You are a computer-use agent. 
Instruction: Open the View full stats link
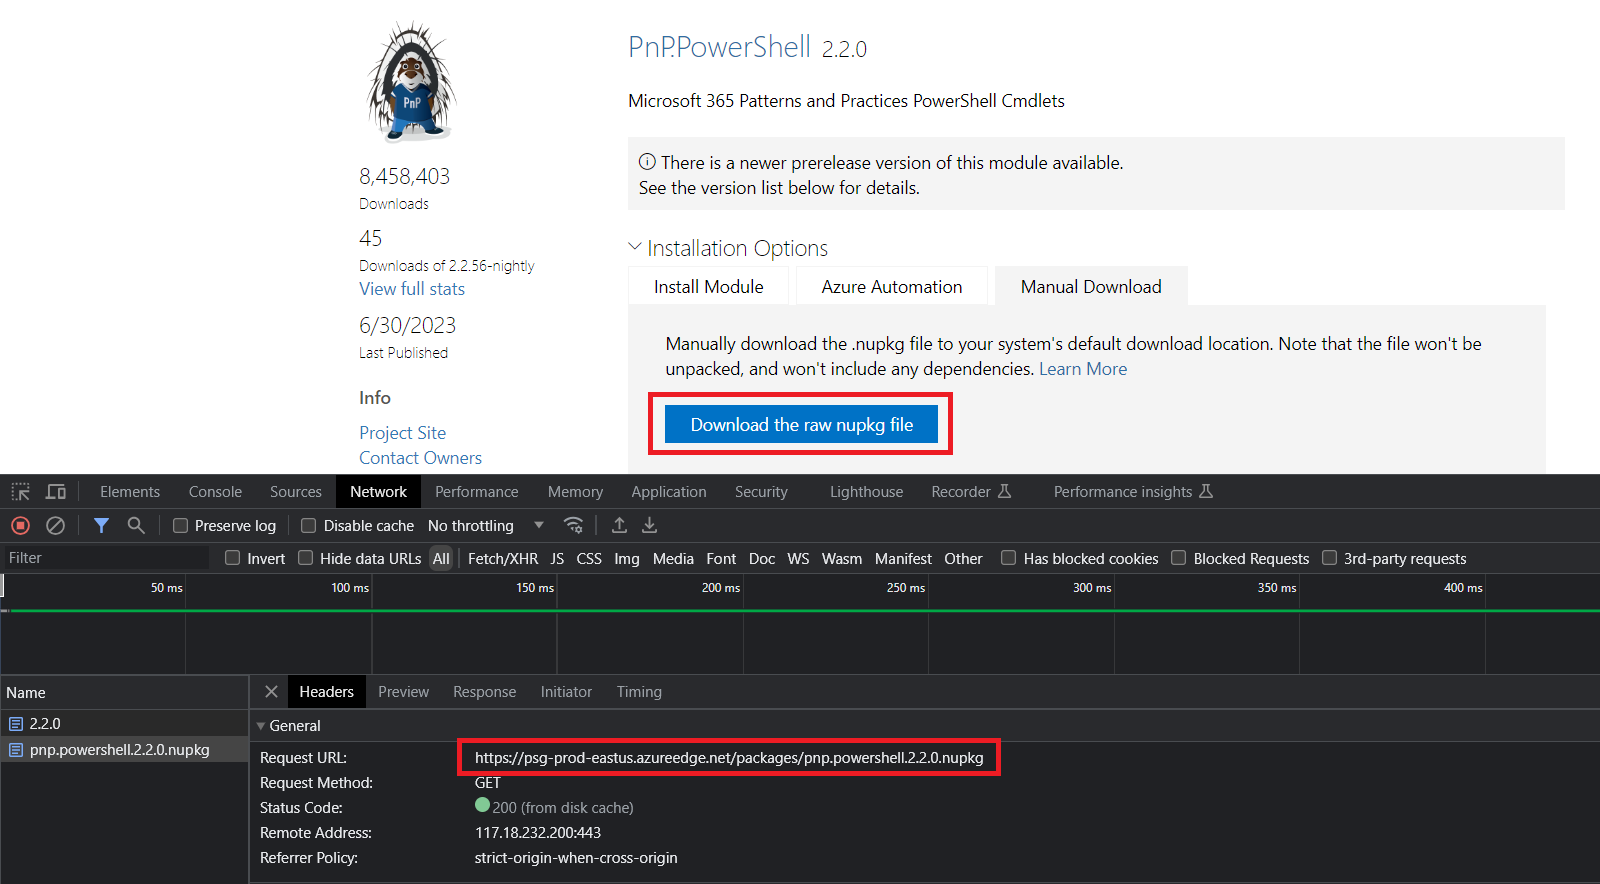(412, 289)
